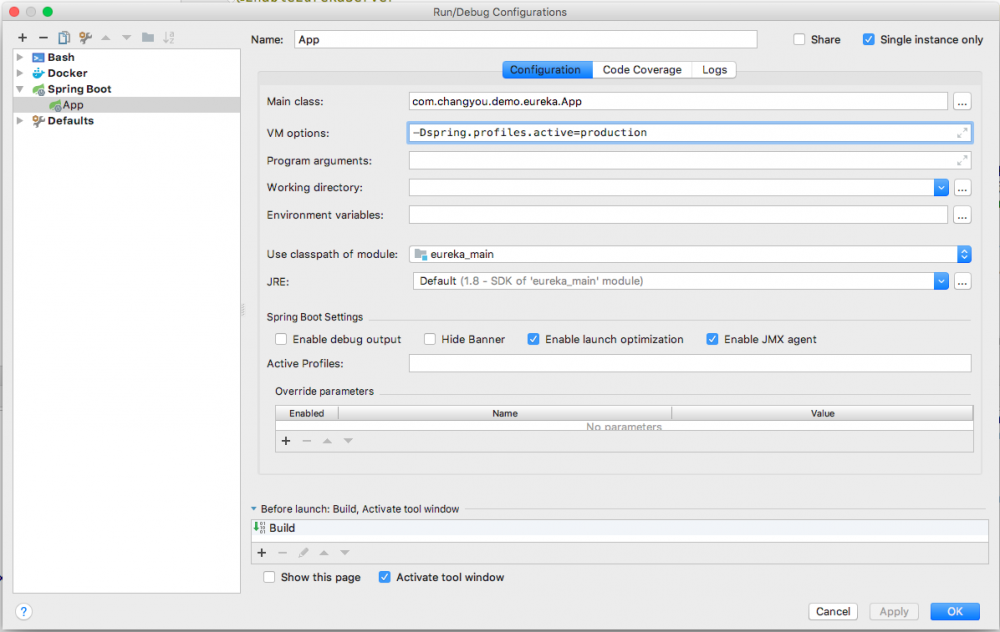The image size is (1000, 632).
Task: Toggle Enable JMX agent
Action: click(x=712, y=339)
